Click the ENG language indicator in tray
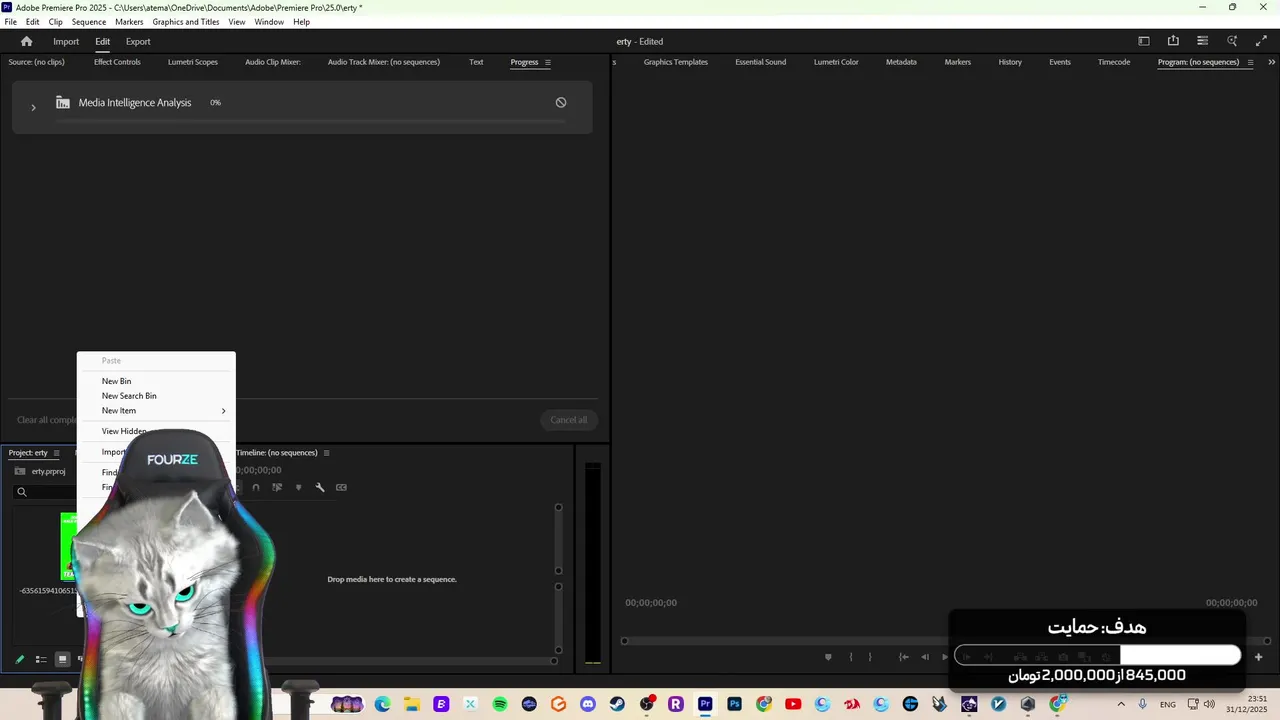Screen dimensions: 1280x720 tap(1168, 704)
